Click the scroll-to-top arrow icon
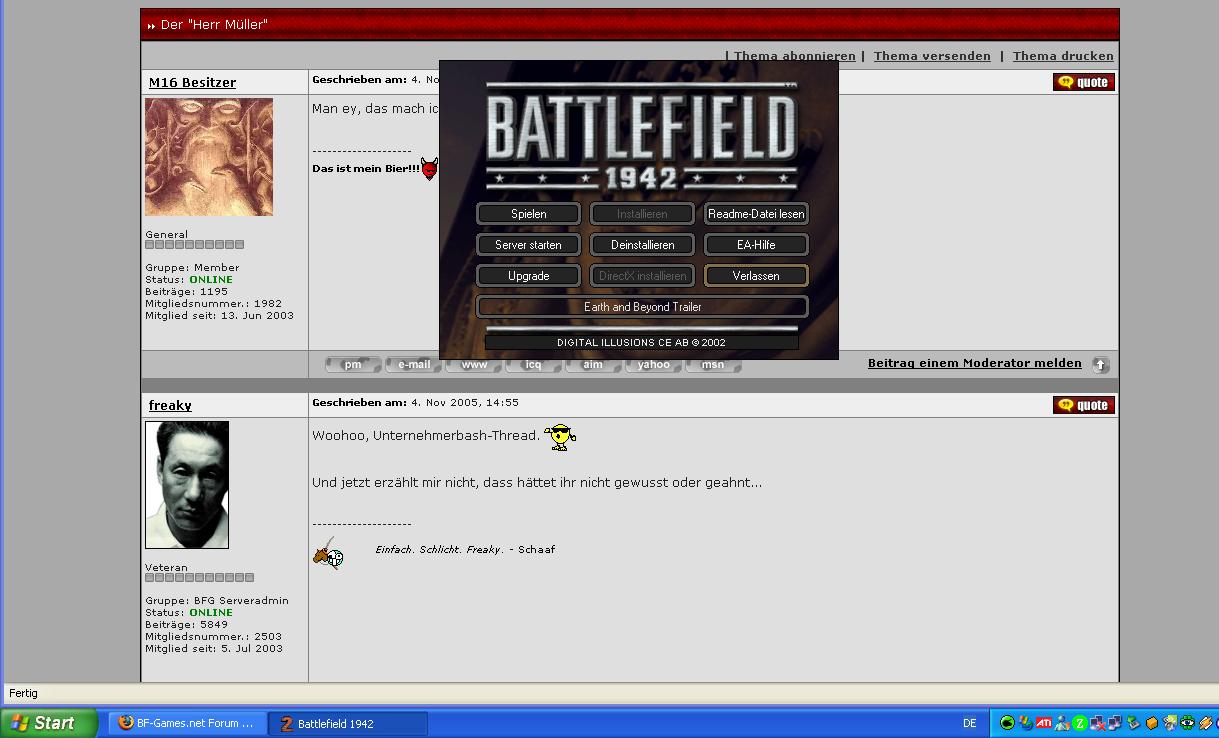This screenshot has width=1219, height=738. coord(1100,365)
